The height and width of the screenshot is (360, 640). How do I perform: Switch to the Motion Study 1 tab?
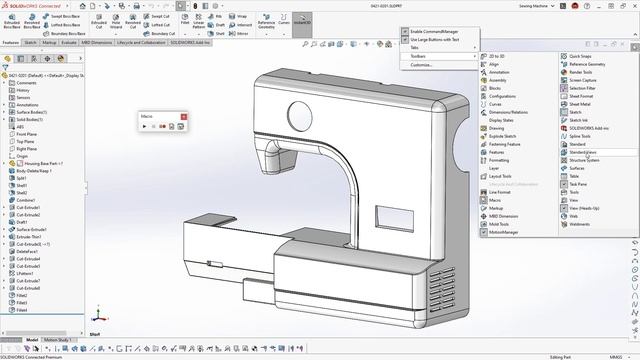click(58, 340)
